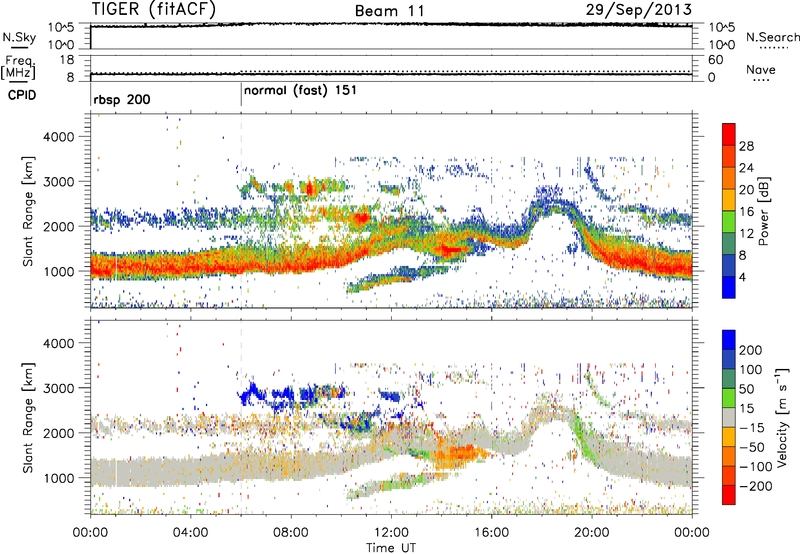The width and height of the screenshot is (800, 554).
Task: Click the '18' frequency axis tick label
Action: 67,60
